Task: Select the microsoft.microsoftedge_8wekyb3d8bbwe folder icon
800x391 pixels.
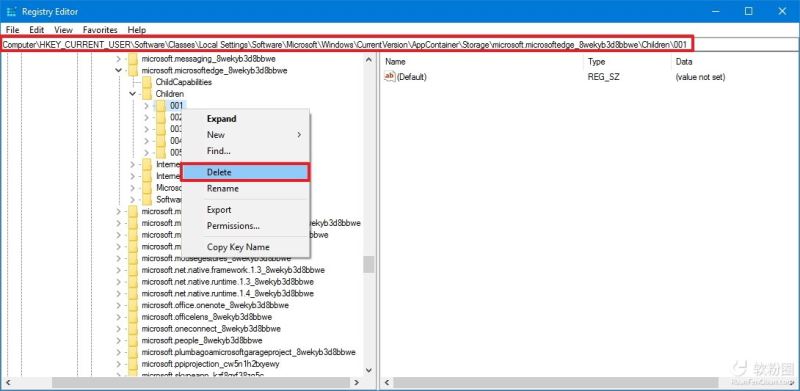Action: 133,70
